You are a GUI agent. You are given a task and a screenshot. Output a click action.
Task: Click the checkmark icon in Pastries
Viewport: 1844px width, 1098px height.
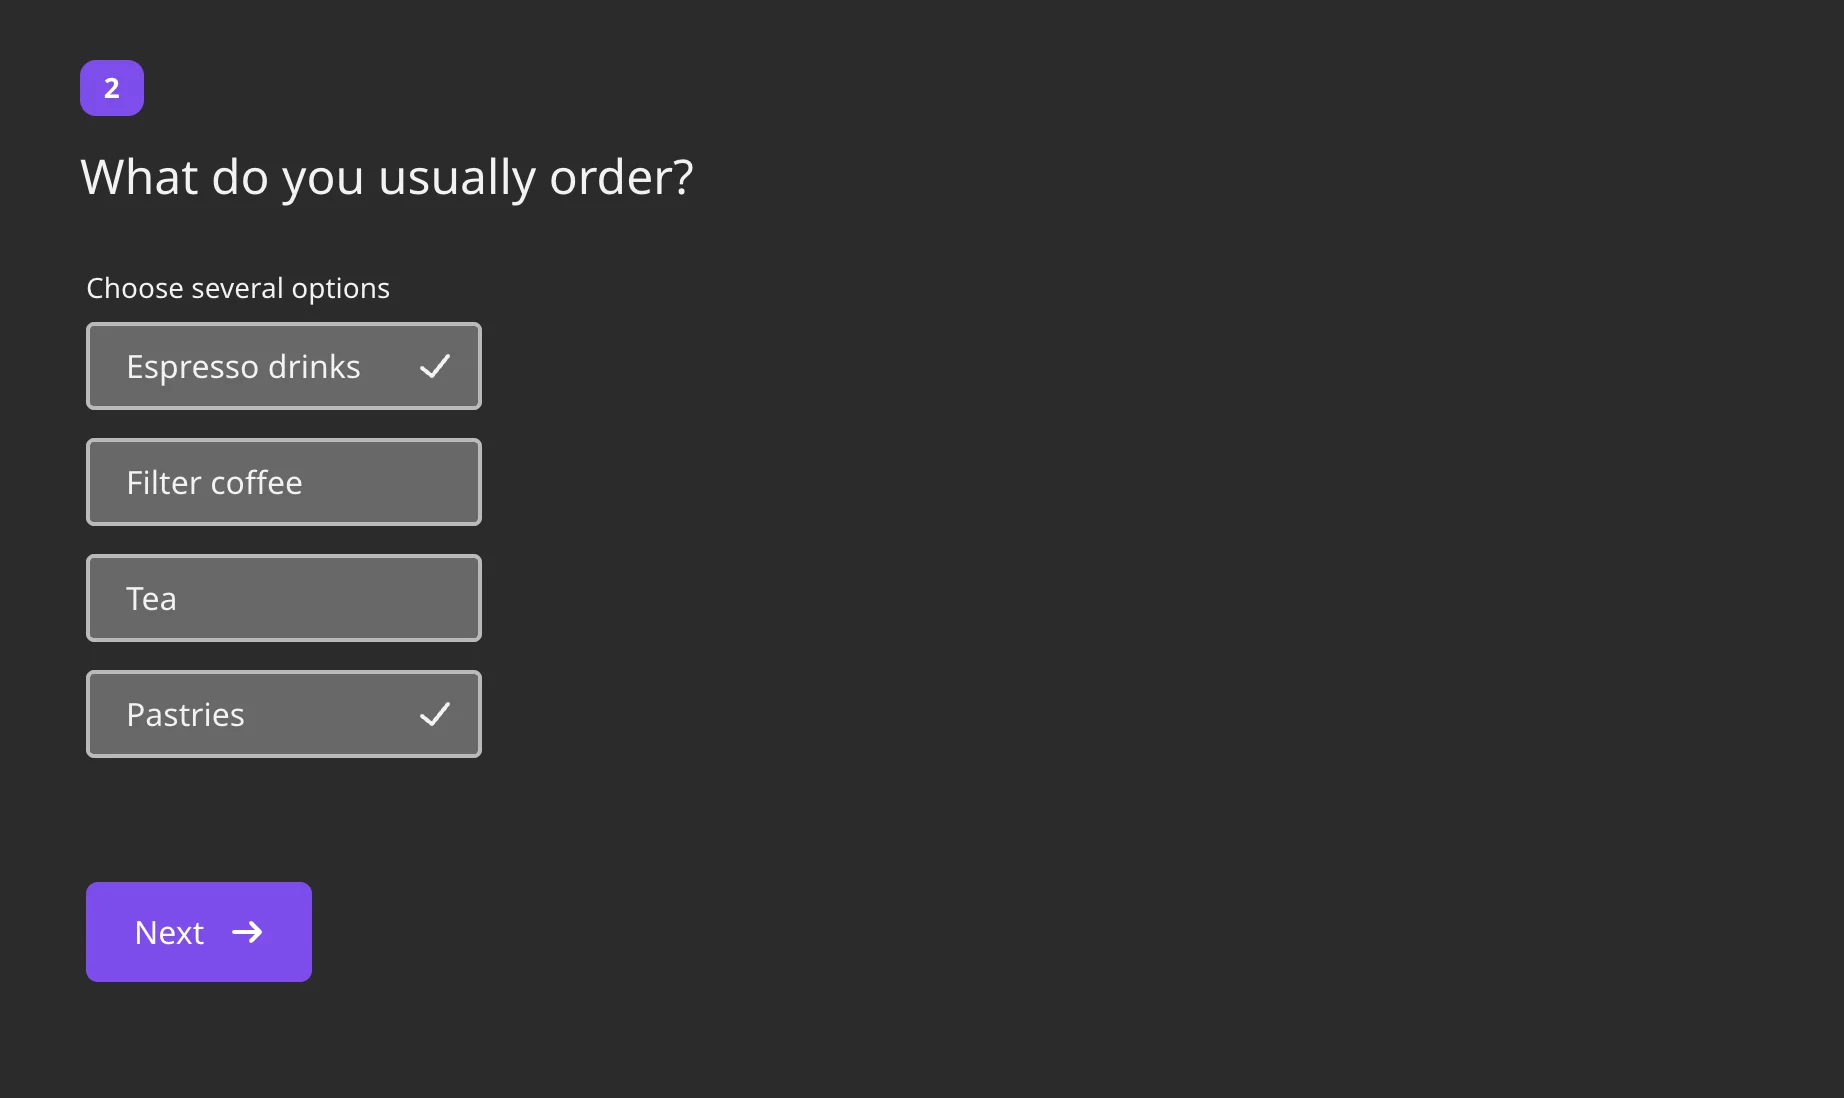coord(435,715)
